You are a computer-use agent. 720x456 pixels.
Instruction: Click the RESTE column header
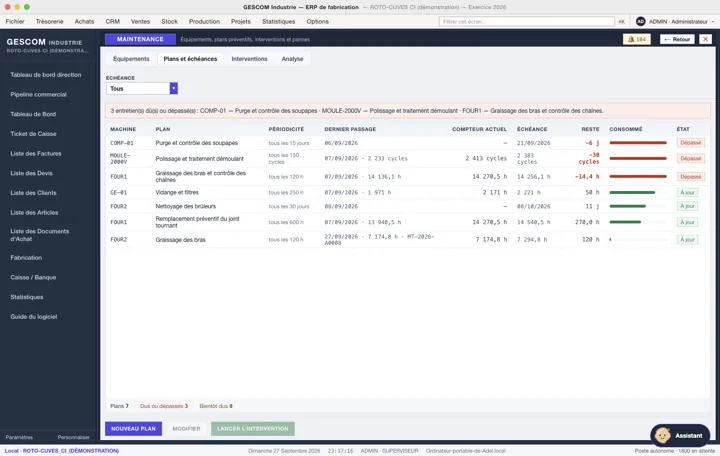(591, 129)
